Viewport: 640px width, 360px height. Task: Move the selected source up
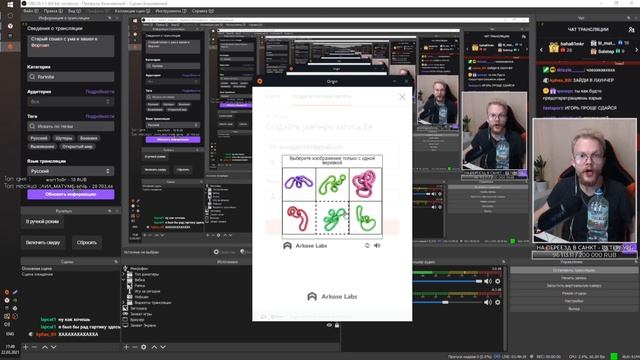pyautogui.click(x=154, y=347)
